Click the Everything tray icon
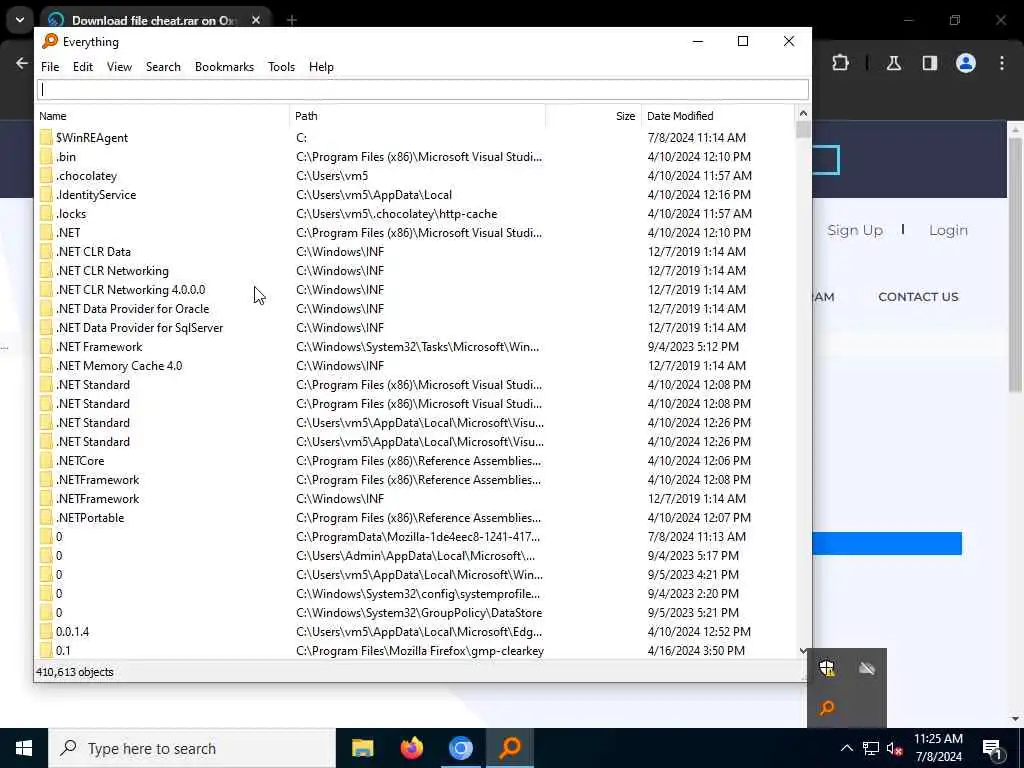 click(x=827, y=707)
